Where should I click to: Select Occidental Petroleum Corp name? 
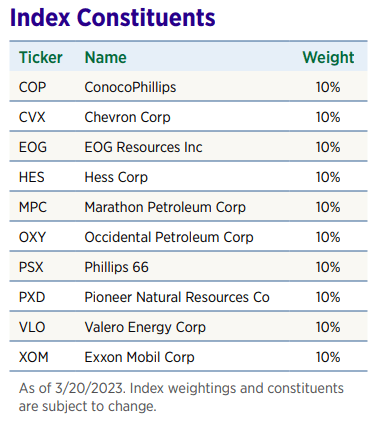click(x=169, y=238)
